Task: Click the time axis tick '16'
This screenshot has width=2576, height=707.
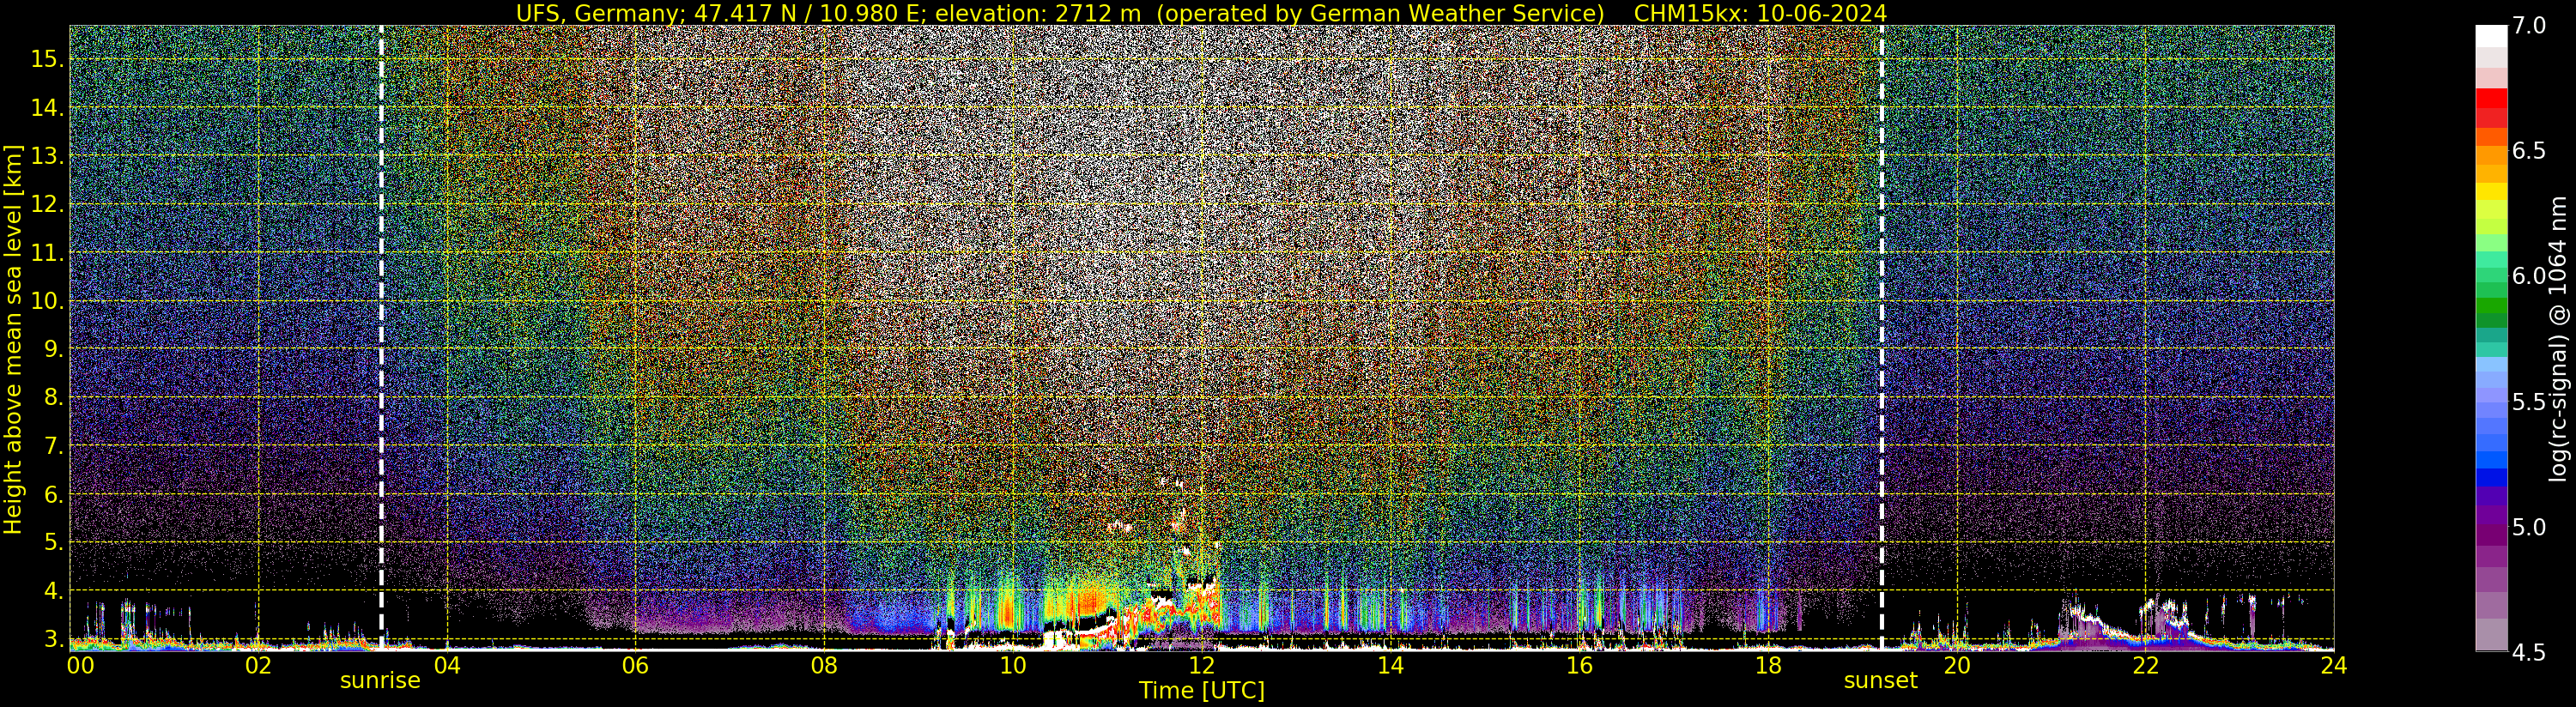Action: coord(1579,665)
